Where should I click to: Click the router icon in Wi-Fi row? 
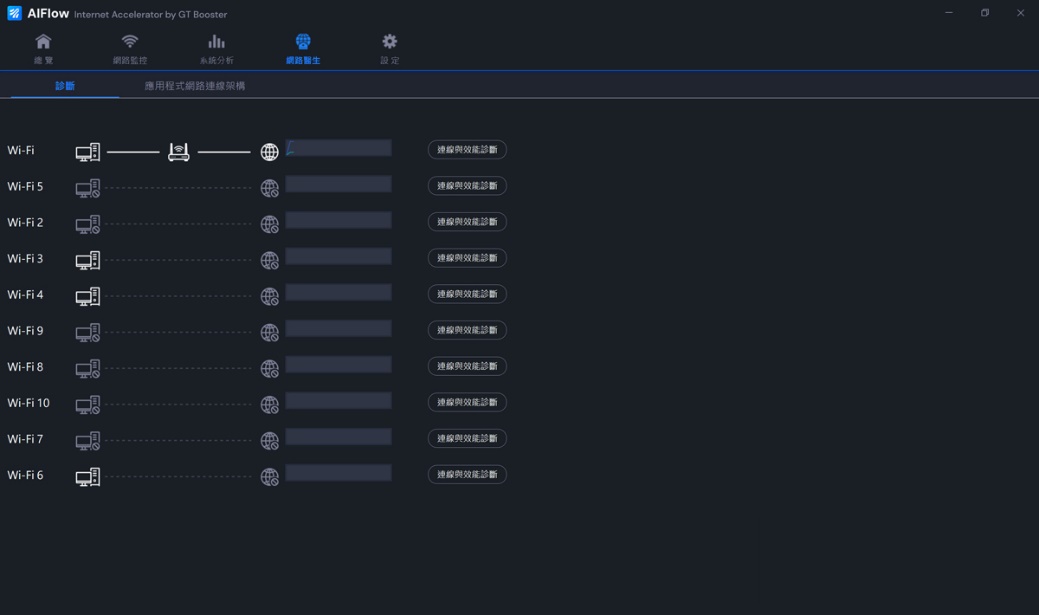pos(179,152)
